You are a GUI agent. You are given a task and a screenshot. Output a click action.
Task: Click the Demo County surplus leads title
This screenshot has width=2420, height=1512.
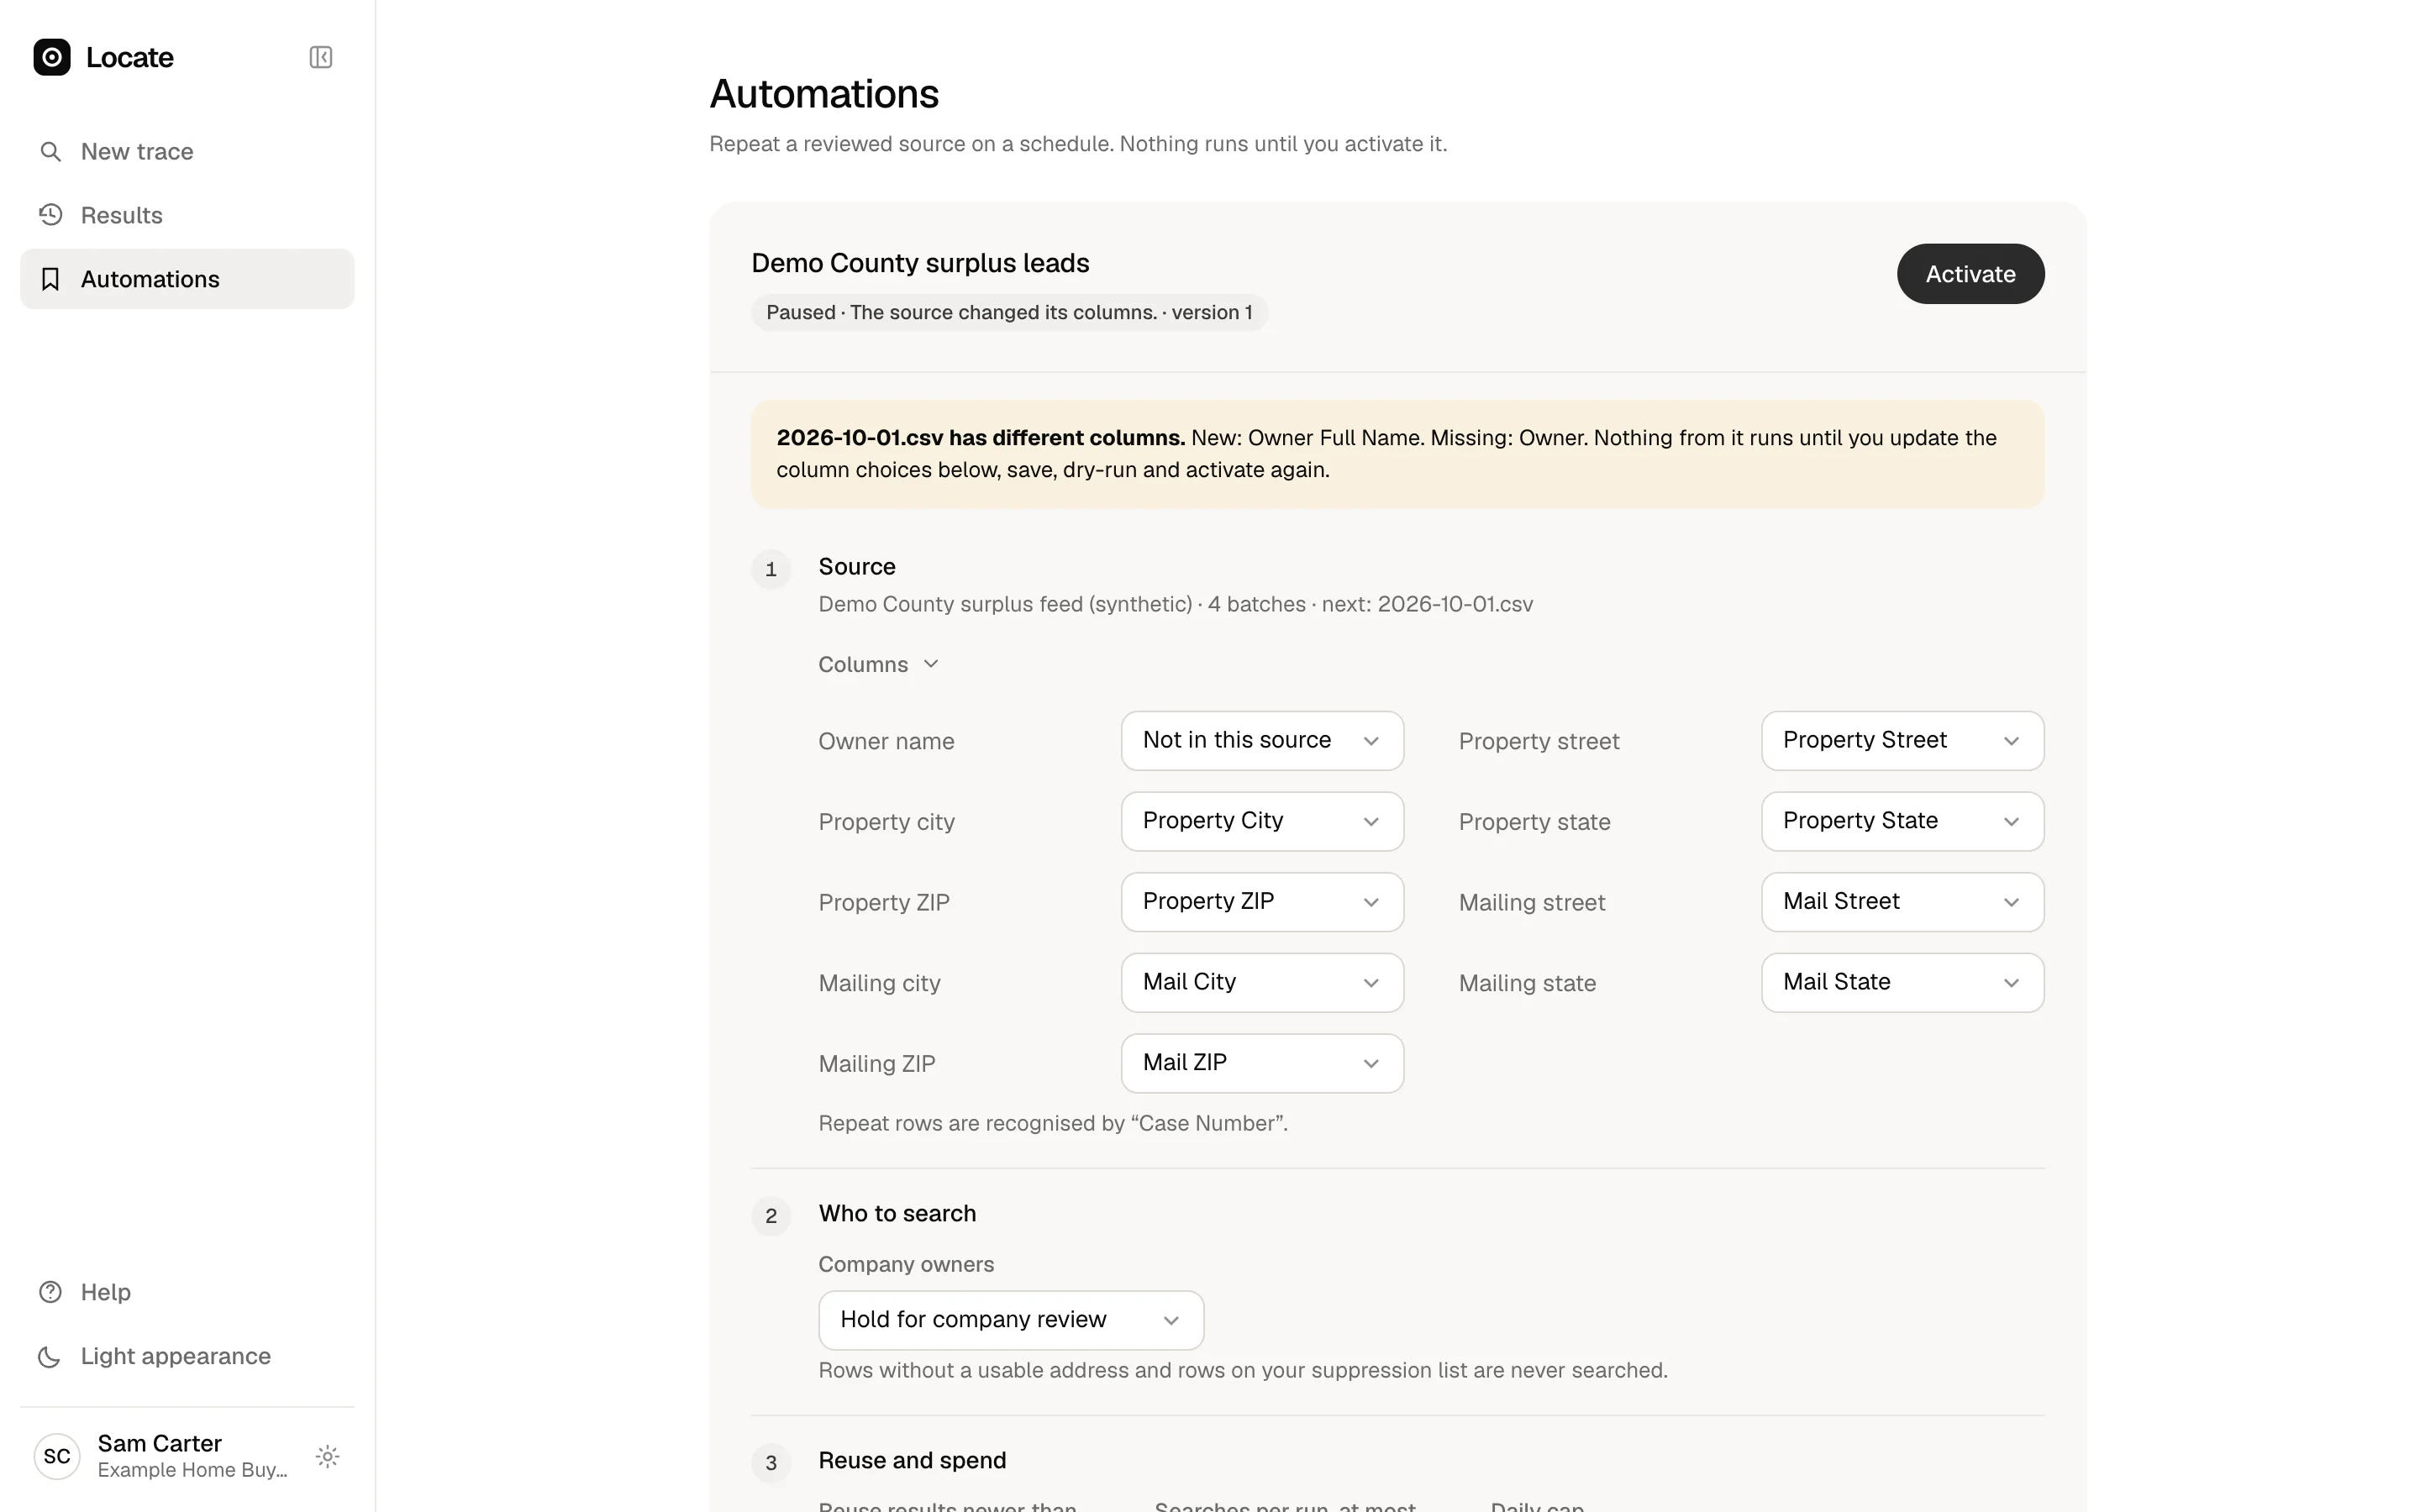pos(920,263)
